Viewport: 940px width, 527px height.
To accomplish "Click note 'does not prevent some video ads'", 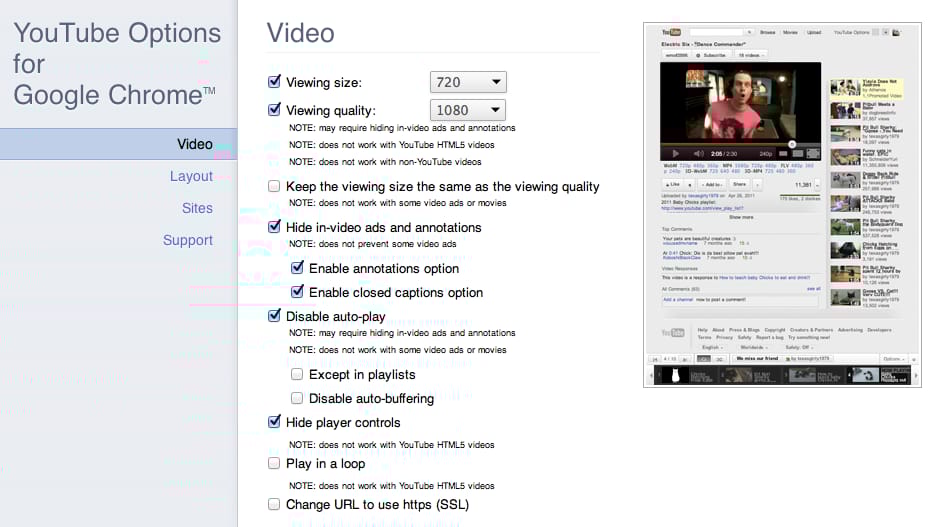I will [372, 244].
